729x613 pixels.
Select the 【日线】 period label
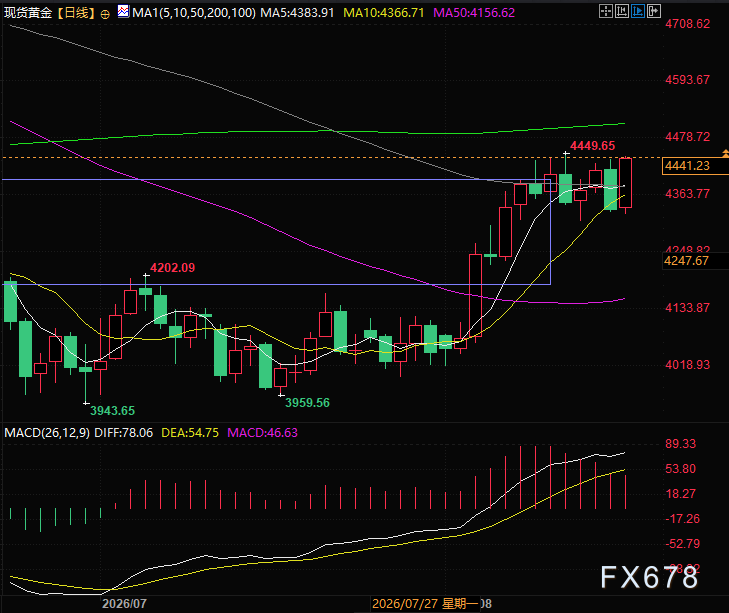pyautogui.click(x=76, y=13)
